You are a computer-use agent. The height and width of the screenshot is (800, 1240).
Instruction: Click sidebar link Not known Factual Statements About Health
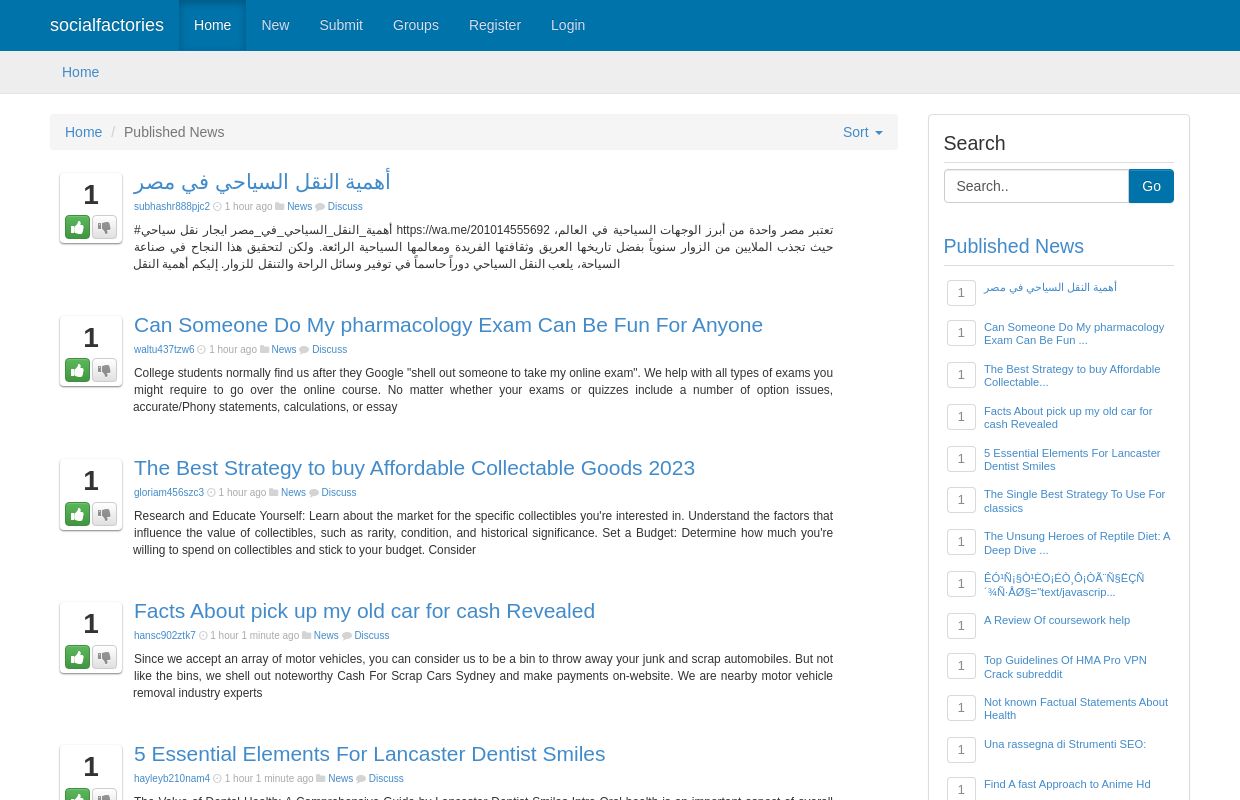click(x=1075, y=708)
